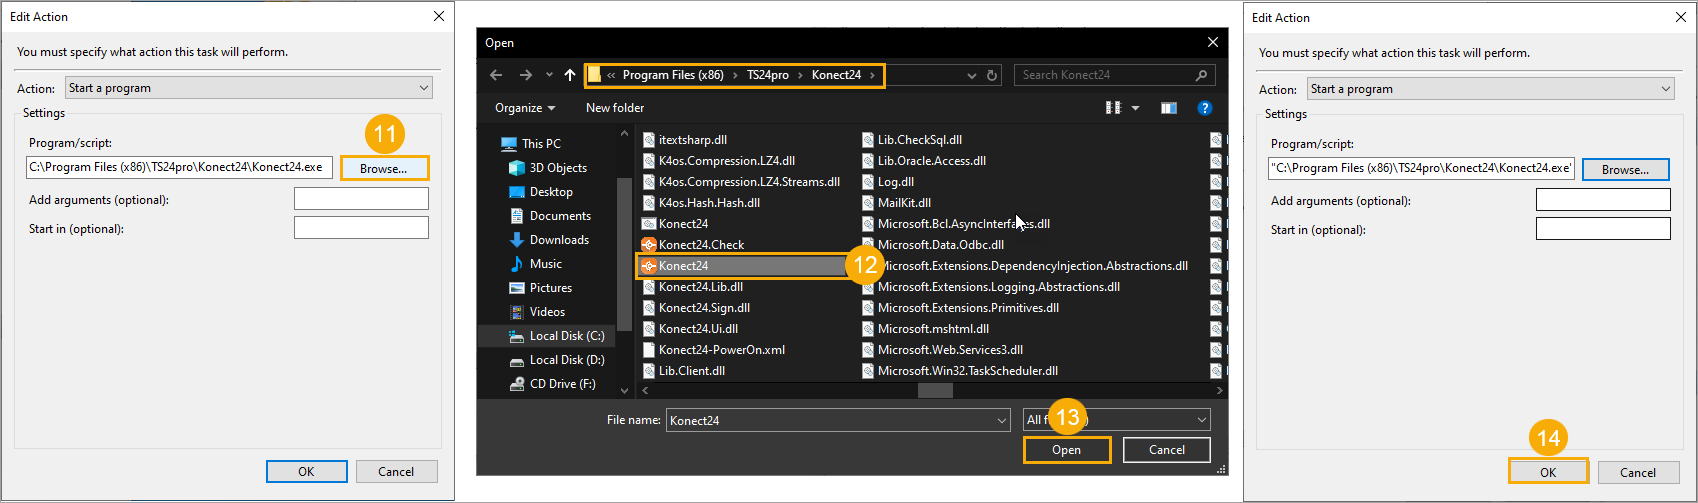Image resolution: width=1698 pixels, height=503 pixels.
Task: Click OK in the right Edit Action dialog
Action: tap(1548, 472)
